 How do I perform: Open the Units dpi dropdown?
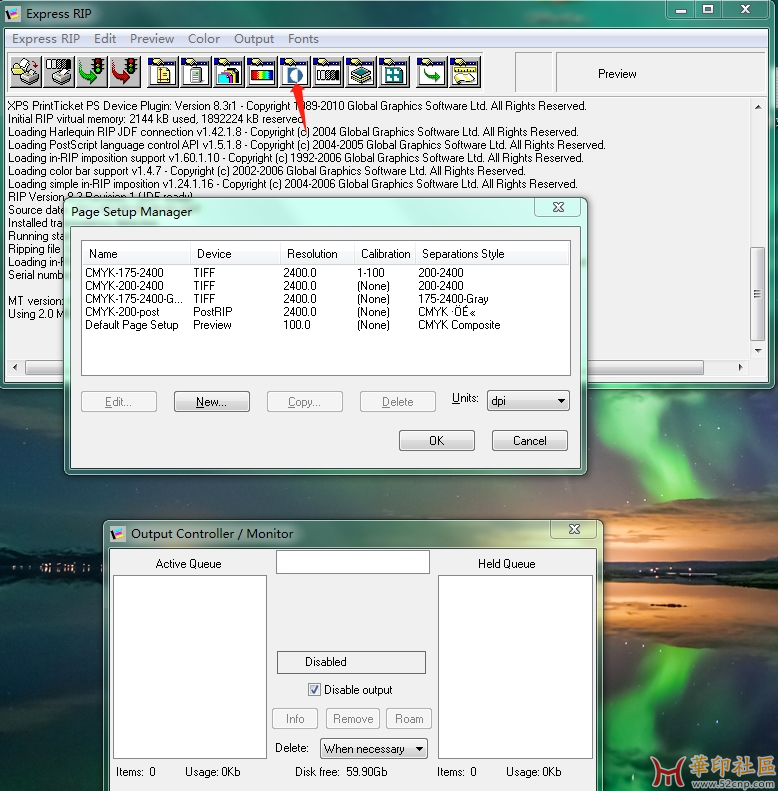point(528,401)
